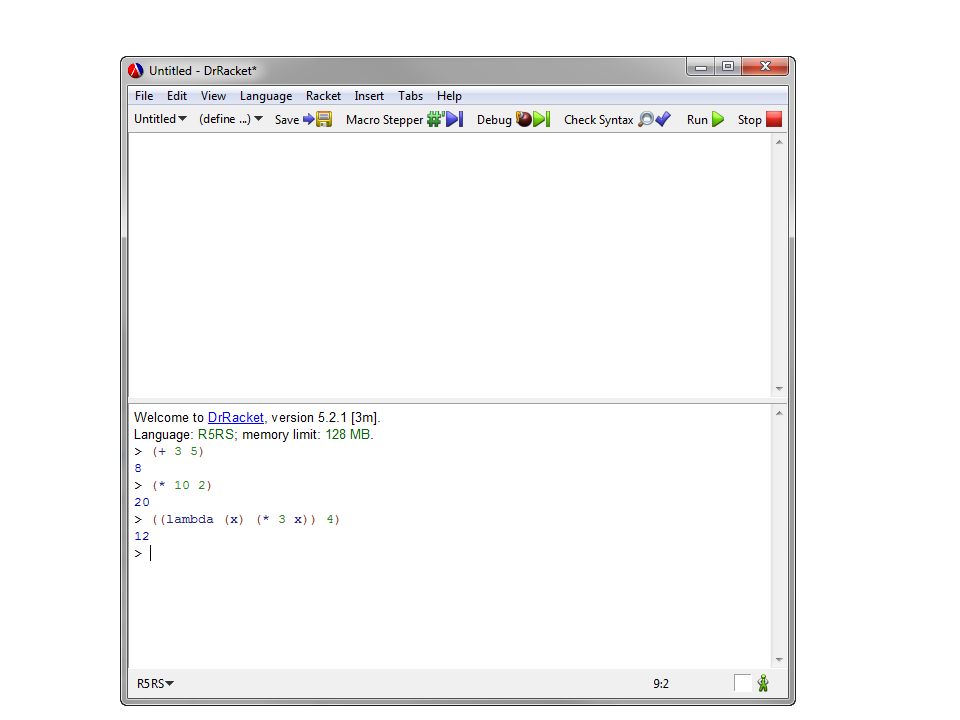
Task: Click the green Run arrow icon
Action: point(718,119)
